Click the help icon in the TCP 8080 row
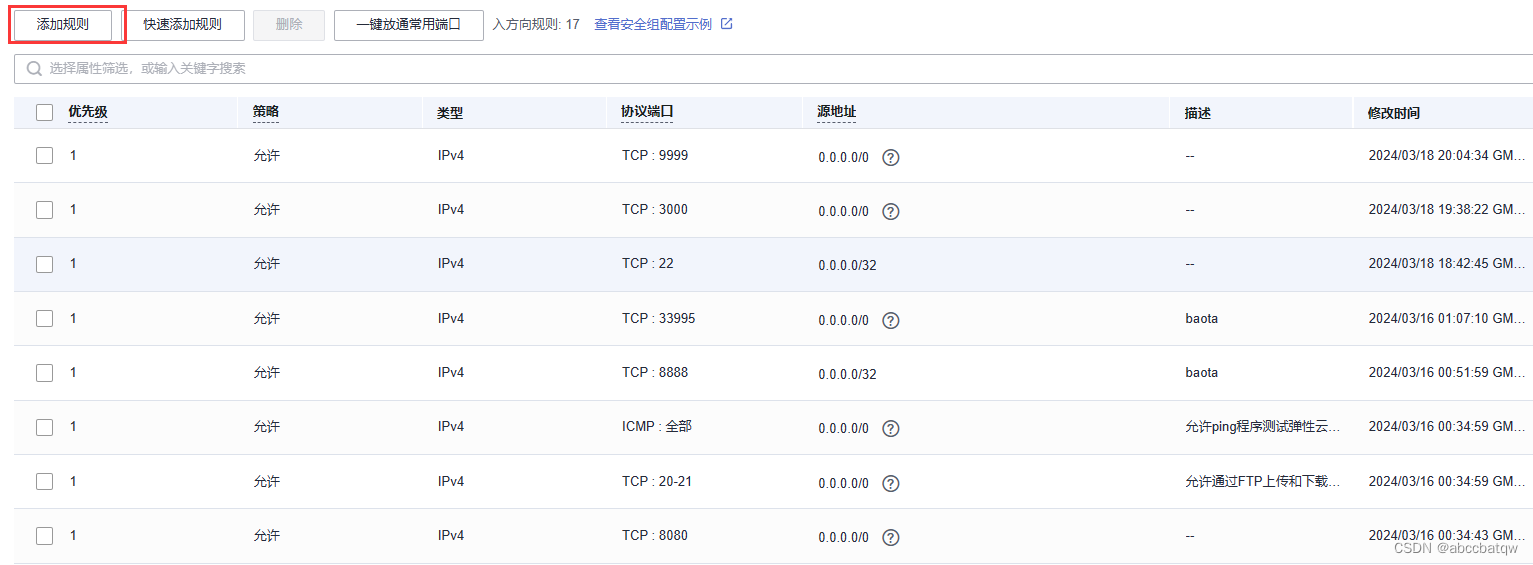The width and height of the screenshot is (1533, 565). pos(891,537)
